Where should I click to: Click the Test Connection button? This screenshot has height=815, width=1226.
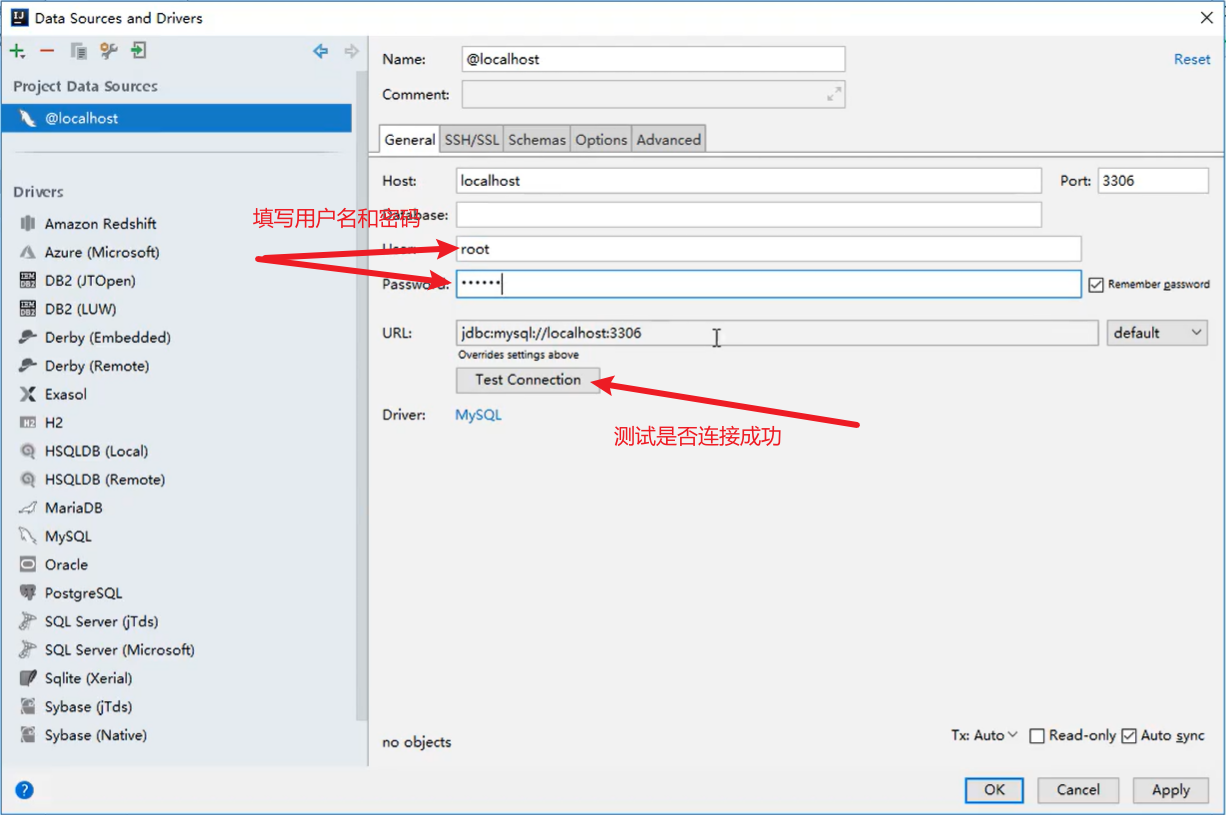[528, 380]
